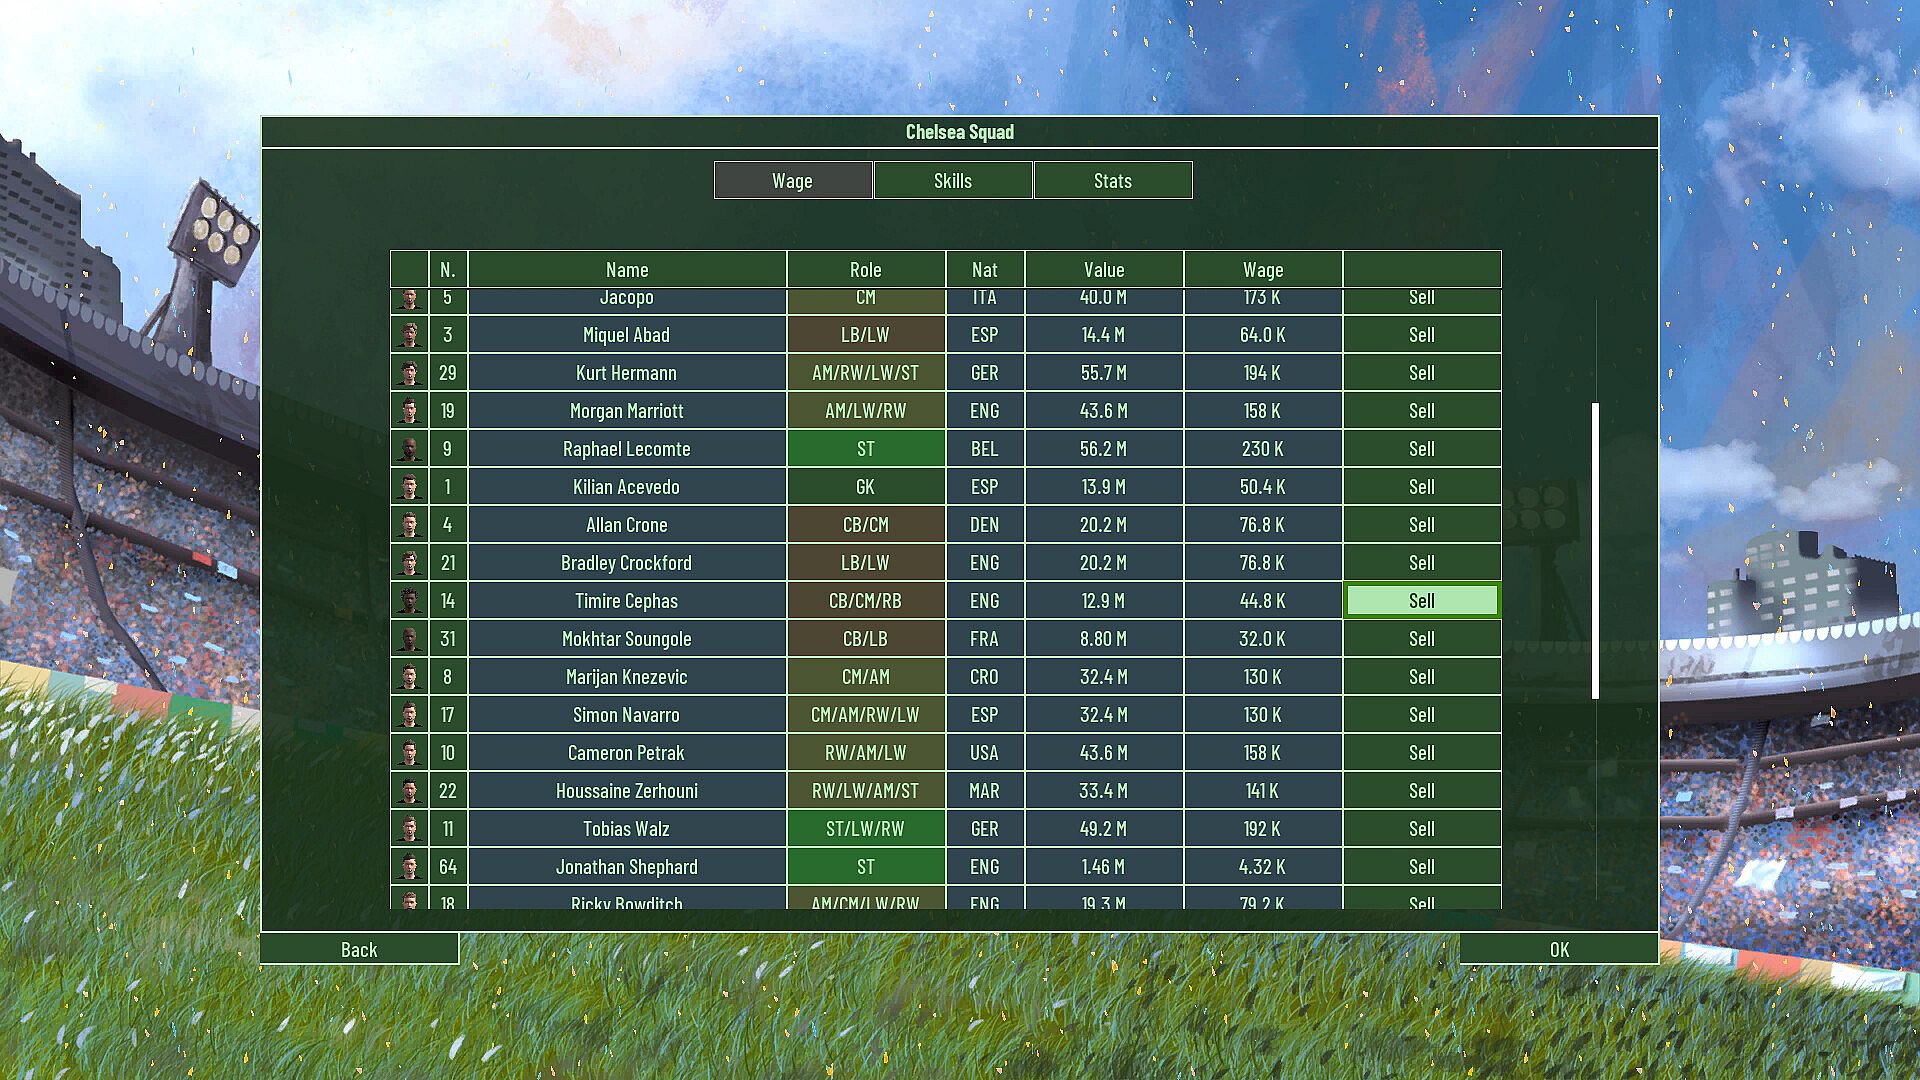This screenshot has width=1920, height=1080.
Task: Sort players by Wage column header
Action: (1262, 270)
